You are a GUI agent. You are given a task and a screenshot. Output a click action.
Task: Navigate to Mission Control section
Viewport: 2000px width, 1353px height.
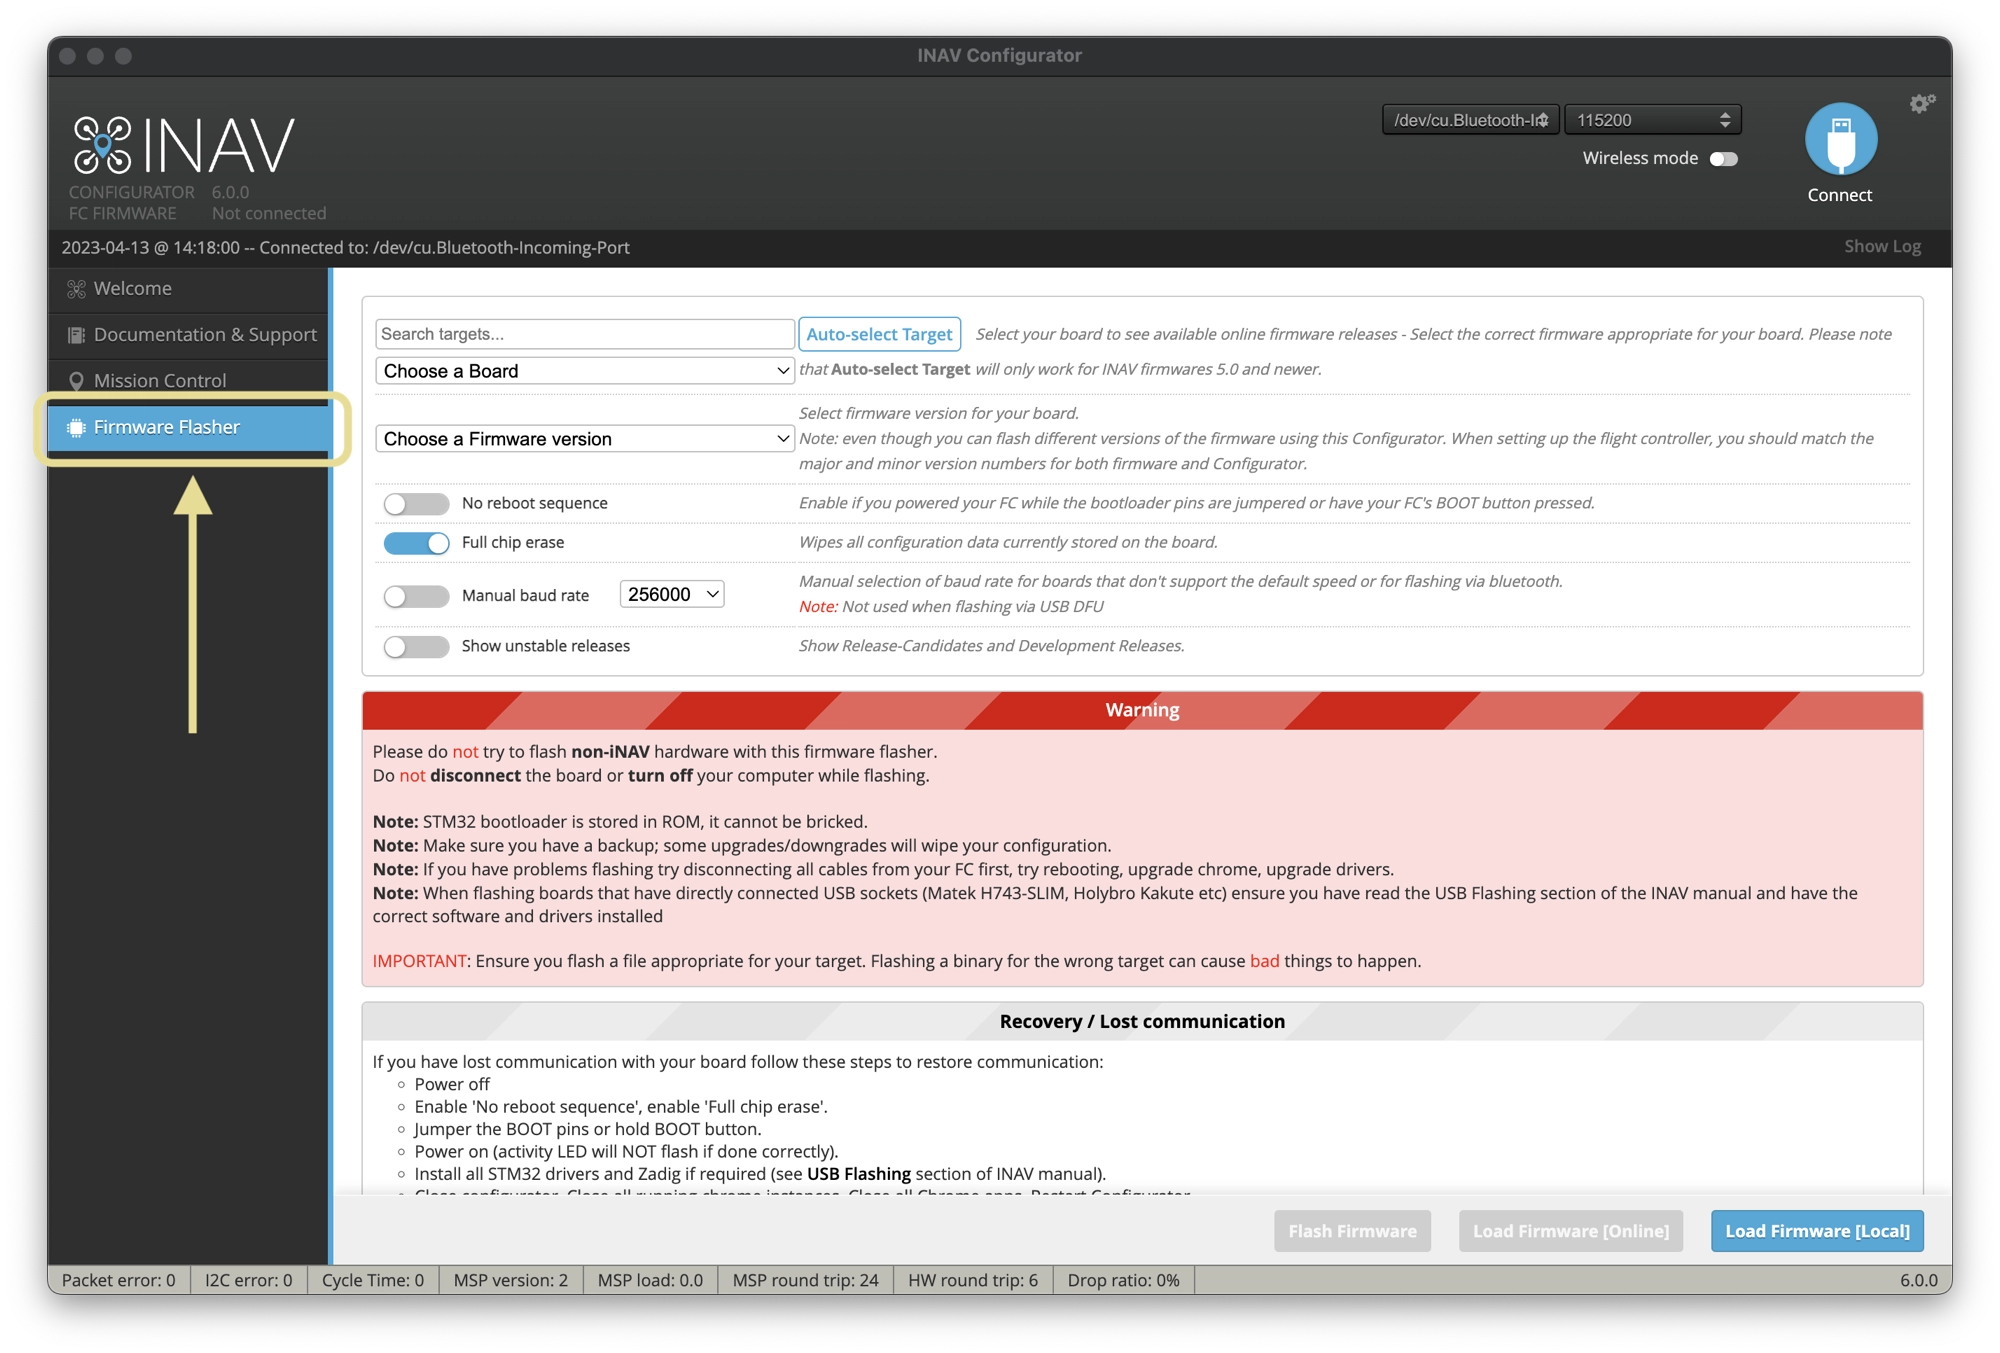click(x=160, y=381)
